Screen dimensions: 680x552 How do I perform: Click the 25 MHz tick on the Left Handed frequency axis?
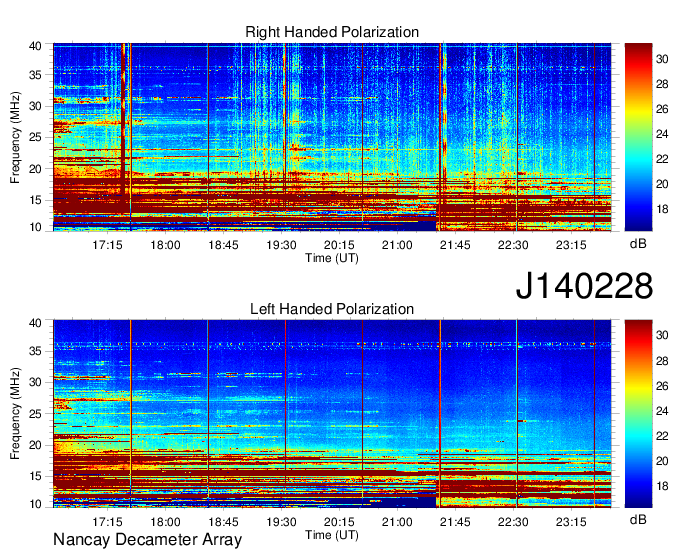35,414
